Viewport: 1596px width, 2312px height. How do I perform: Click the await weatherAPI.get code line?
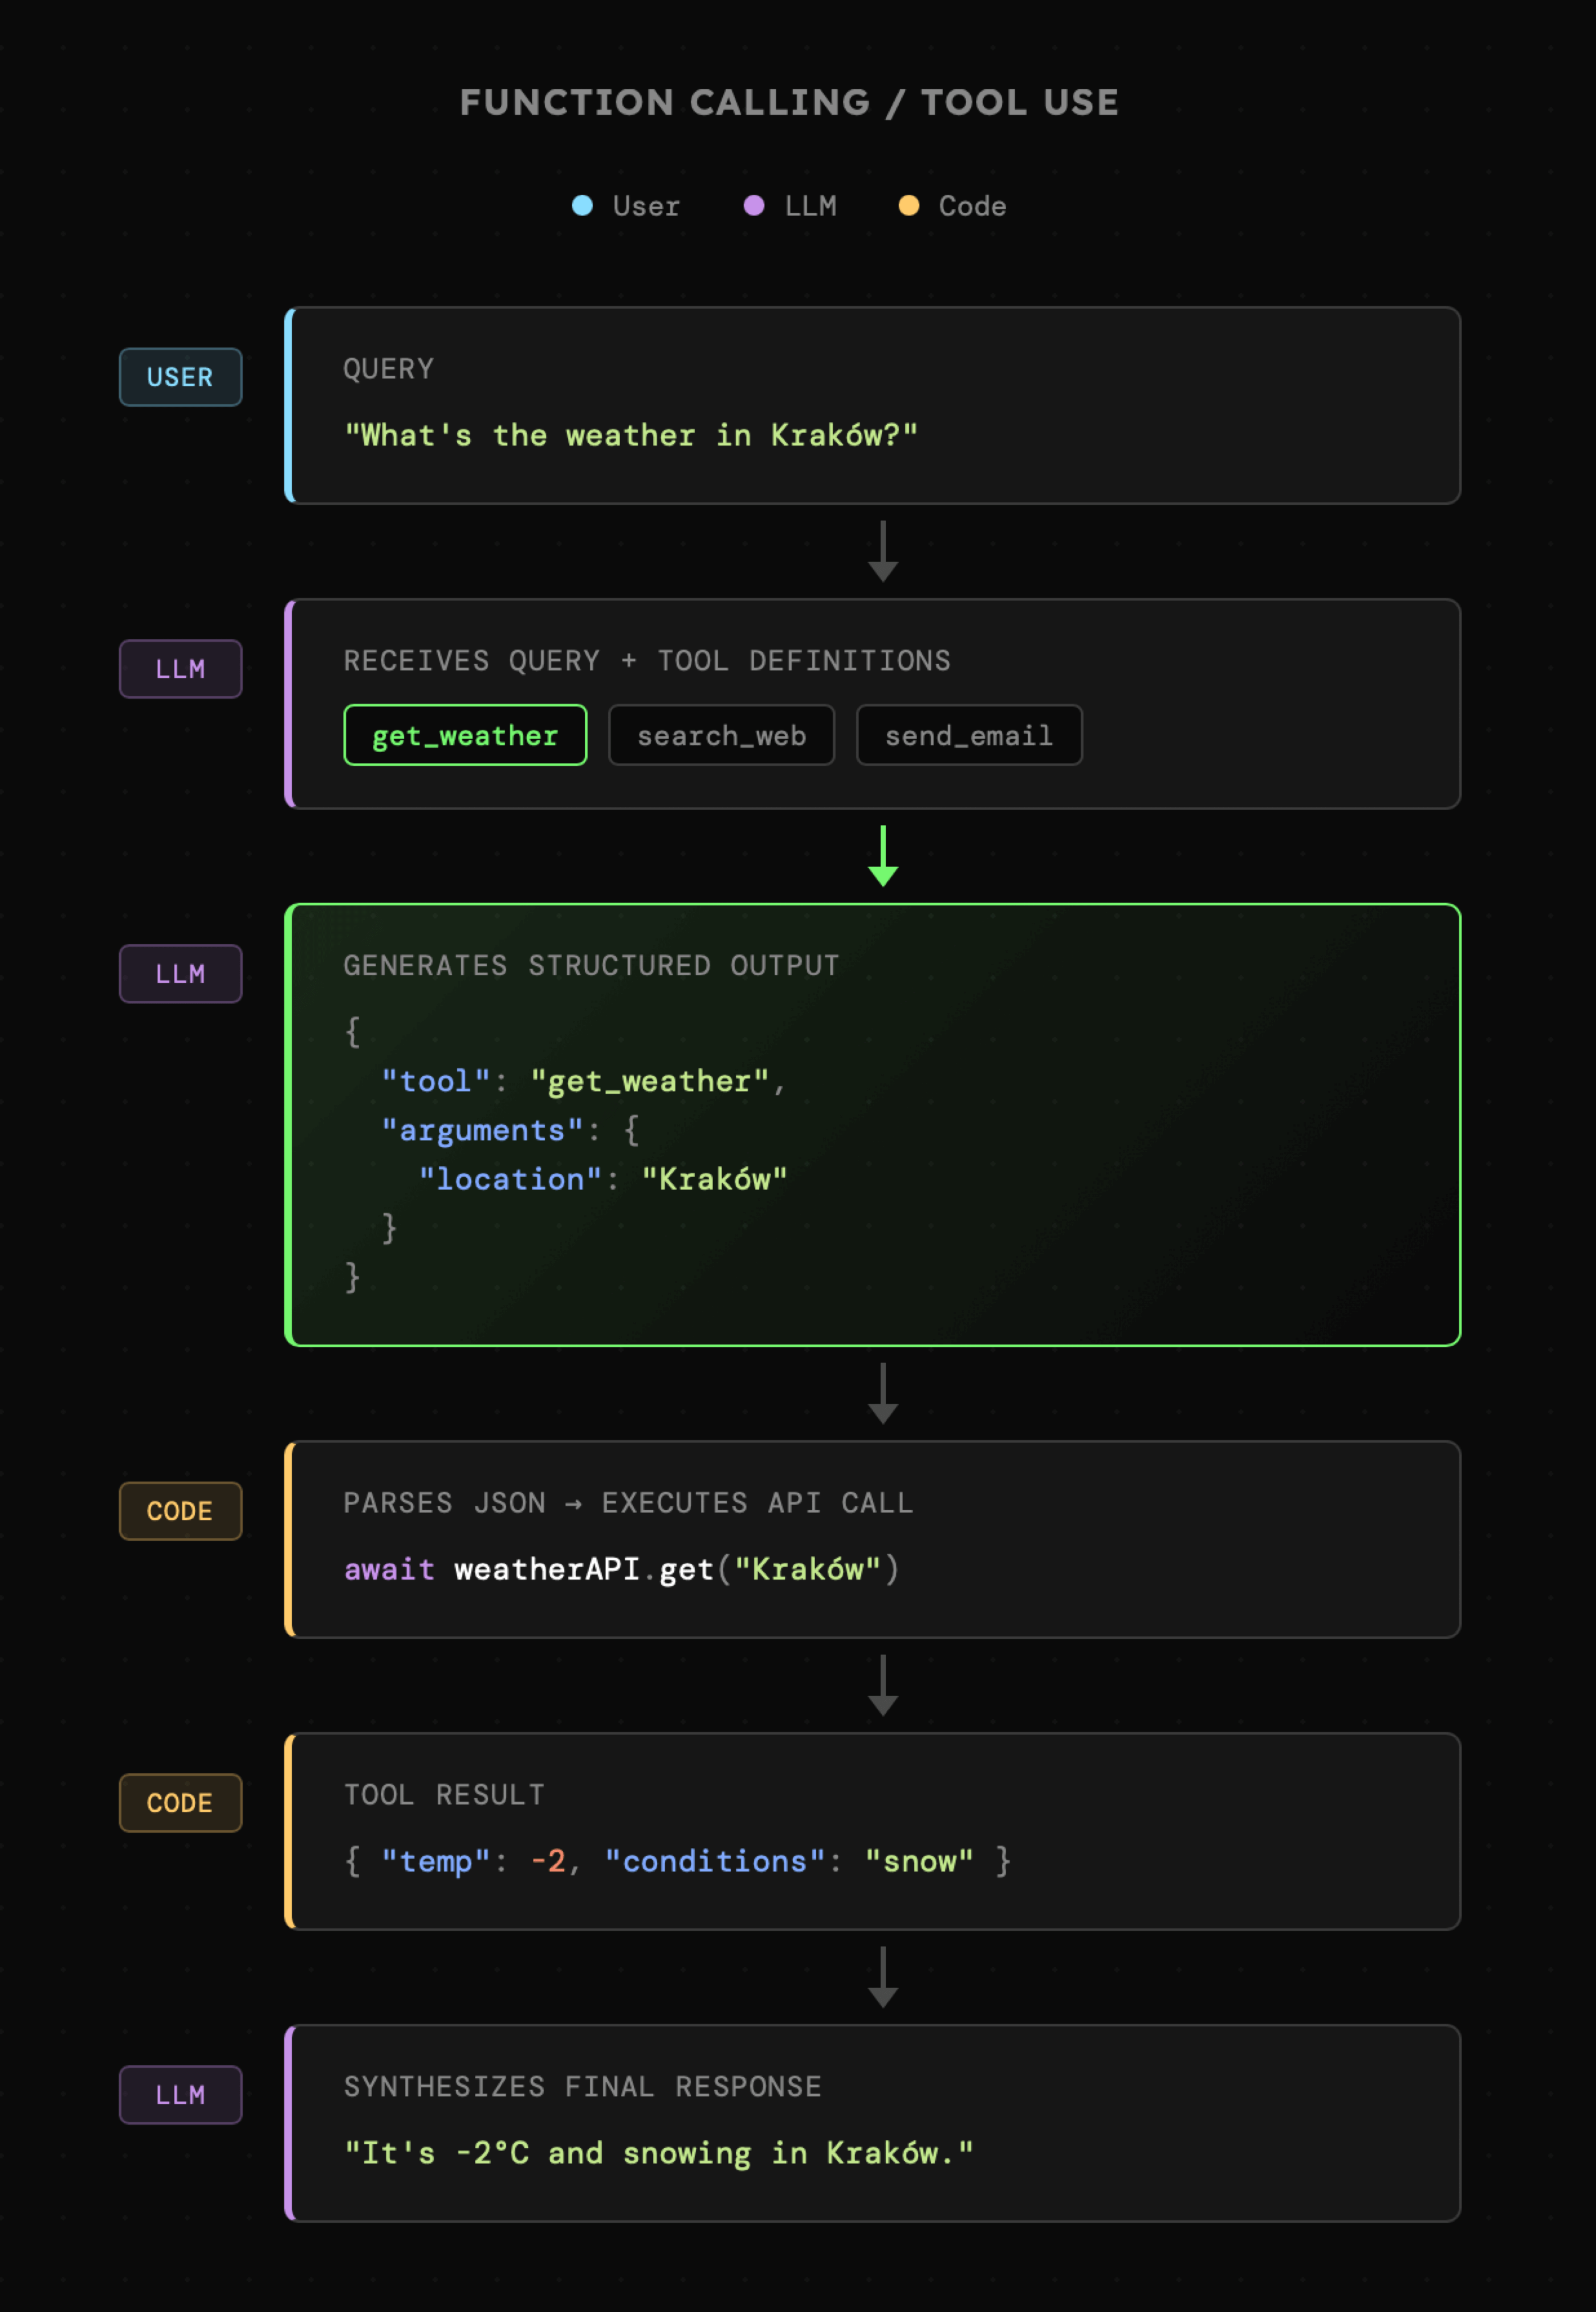pyautogui.click(x=621, y=1569)
